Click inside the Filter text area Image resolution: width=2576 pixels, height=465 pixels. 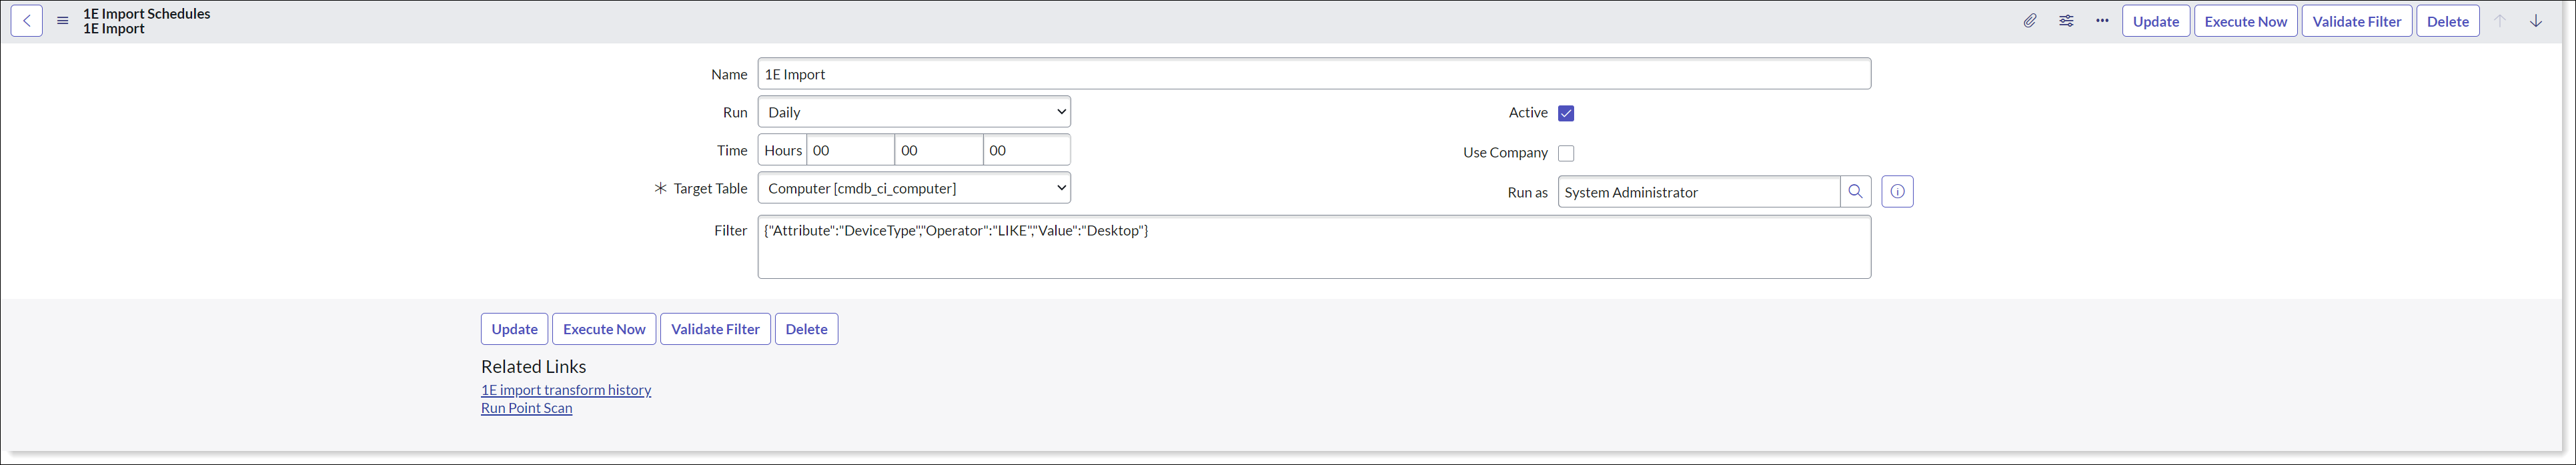click(1314, 247)
